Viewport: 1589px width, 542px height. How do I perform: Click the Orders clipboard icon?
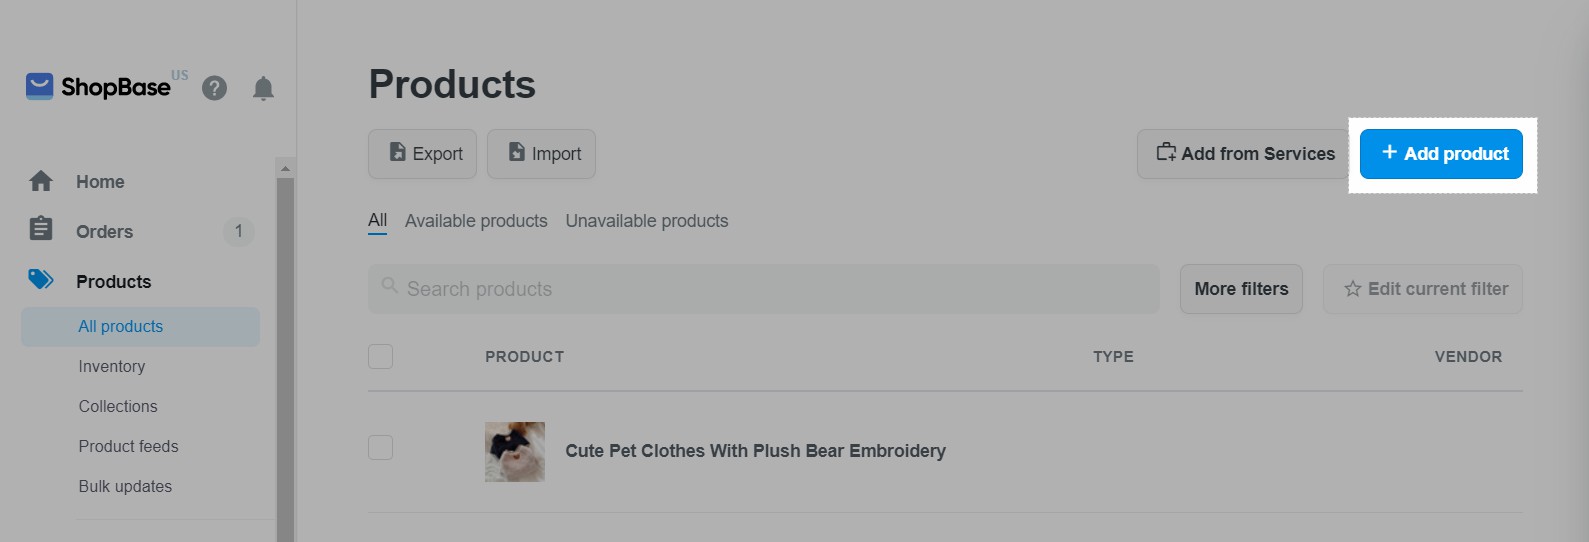tap(41, 229)
